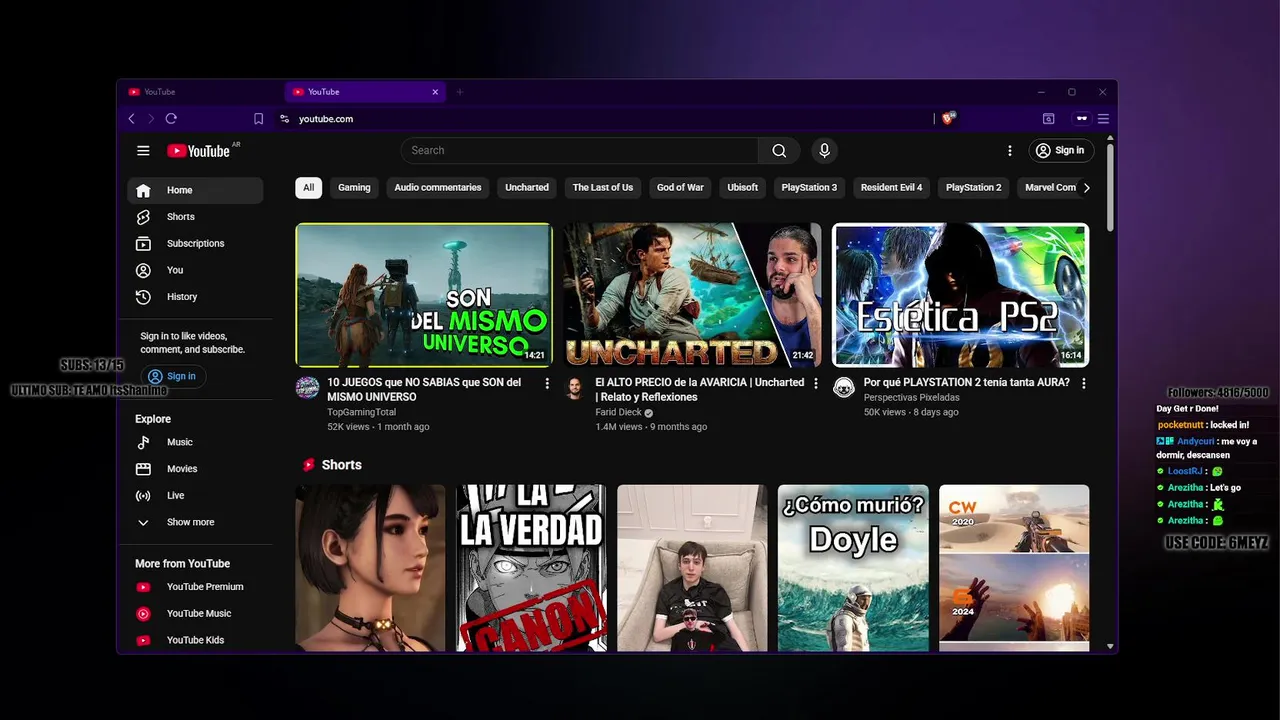
Task: Open YouTube Kids link
Action: 195,640
